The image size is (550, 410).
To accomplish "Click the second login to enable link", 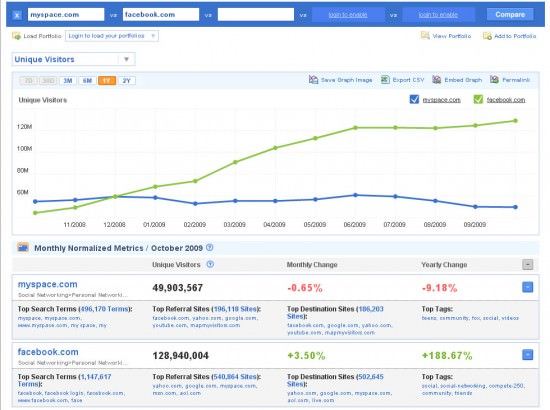I will (438, 15).
